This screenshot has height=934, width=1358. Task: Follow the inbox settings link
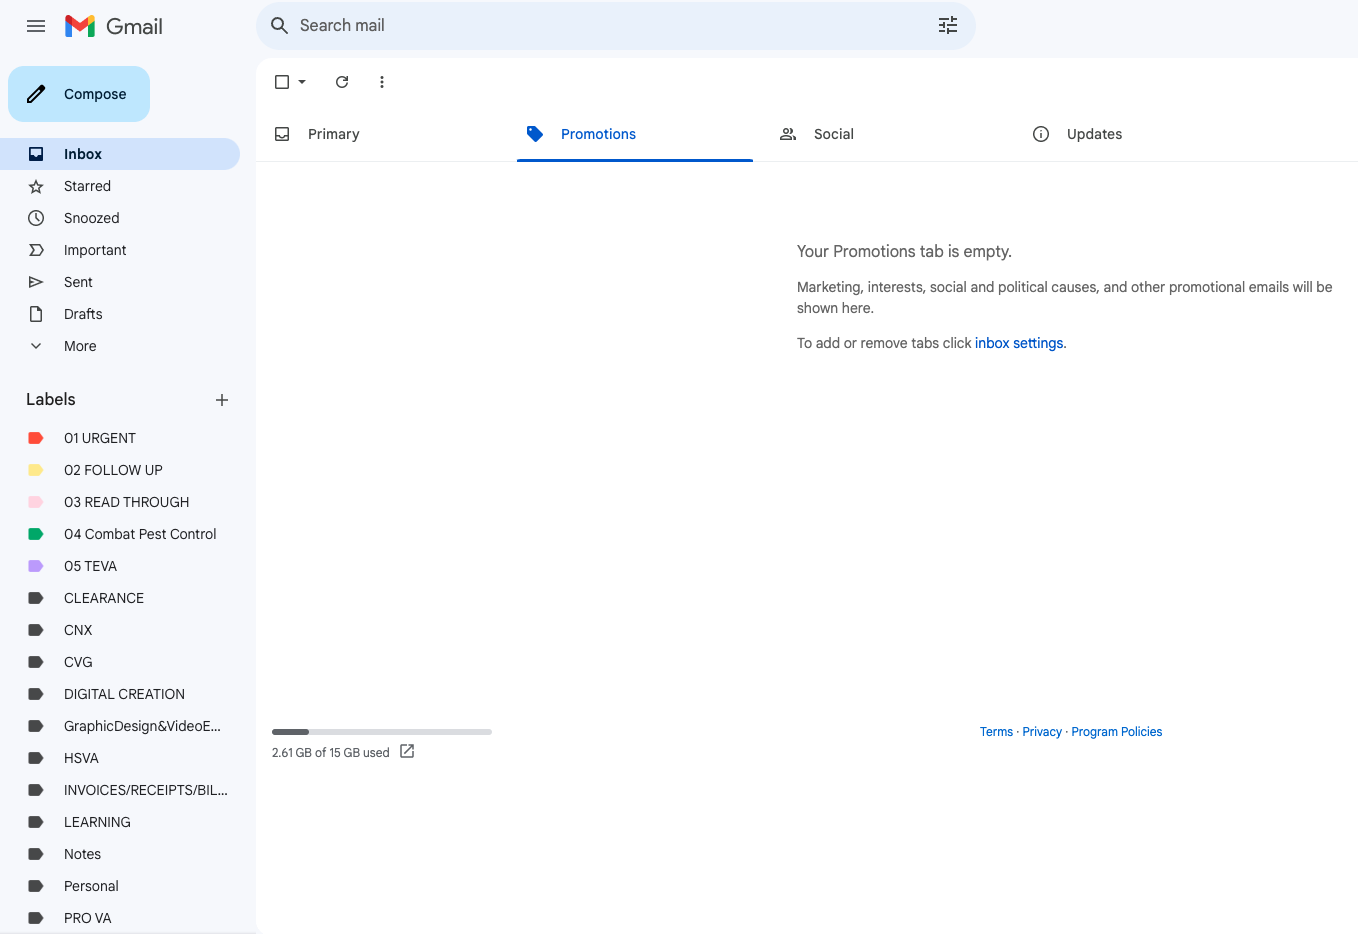coord(1019,343)
